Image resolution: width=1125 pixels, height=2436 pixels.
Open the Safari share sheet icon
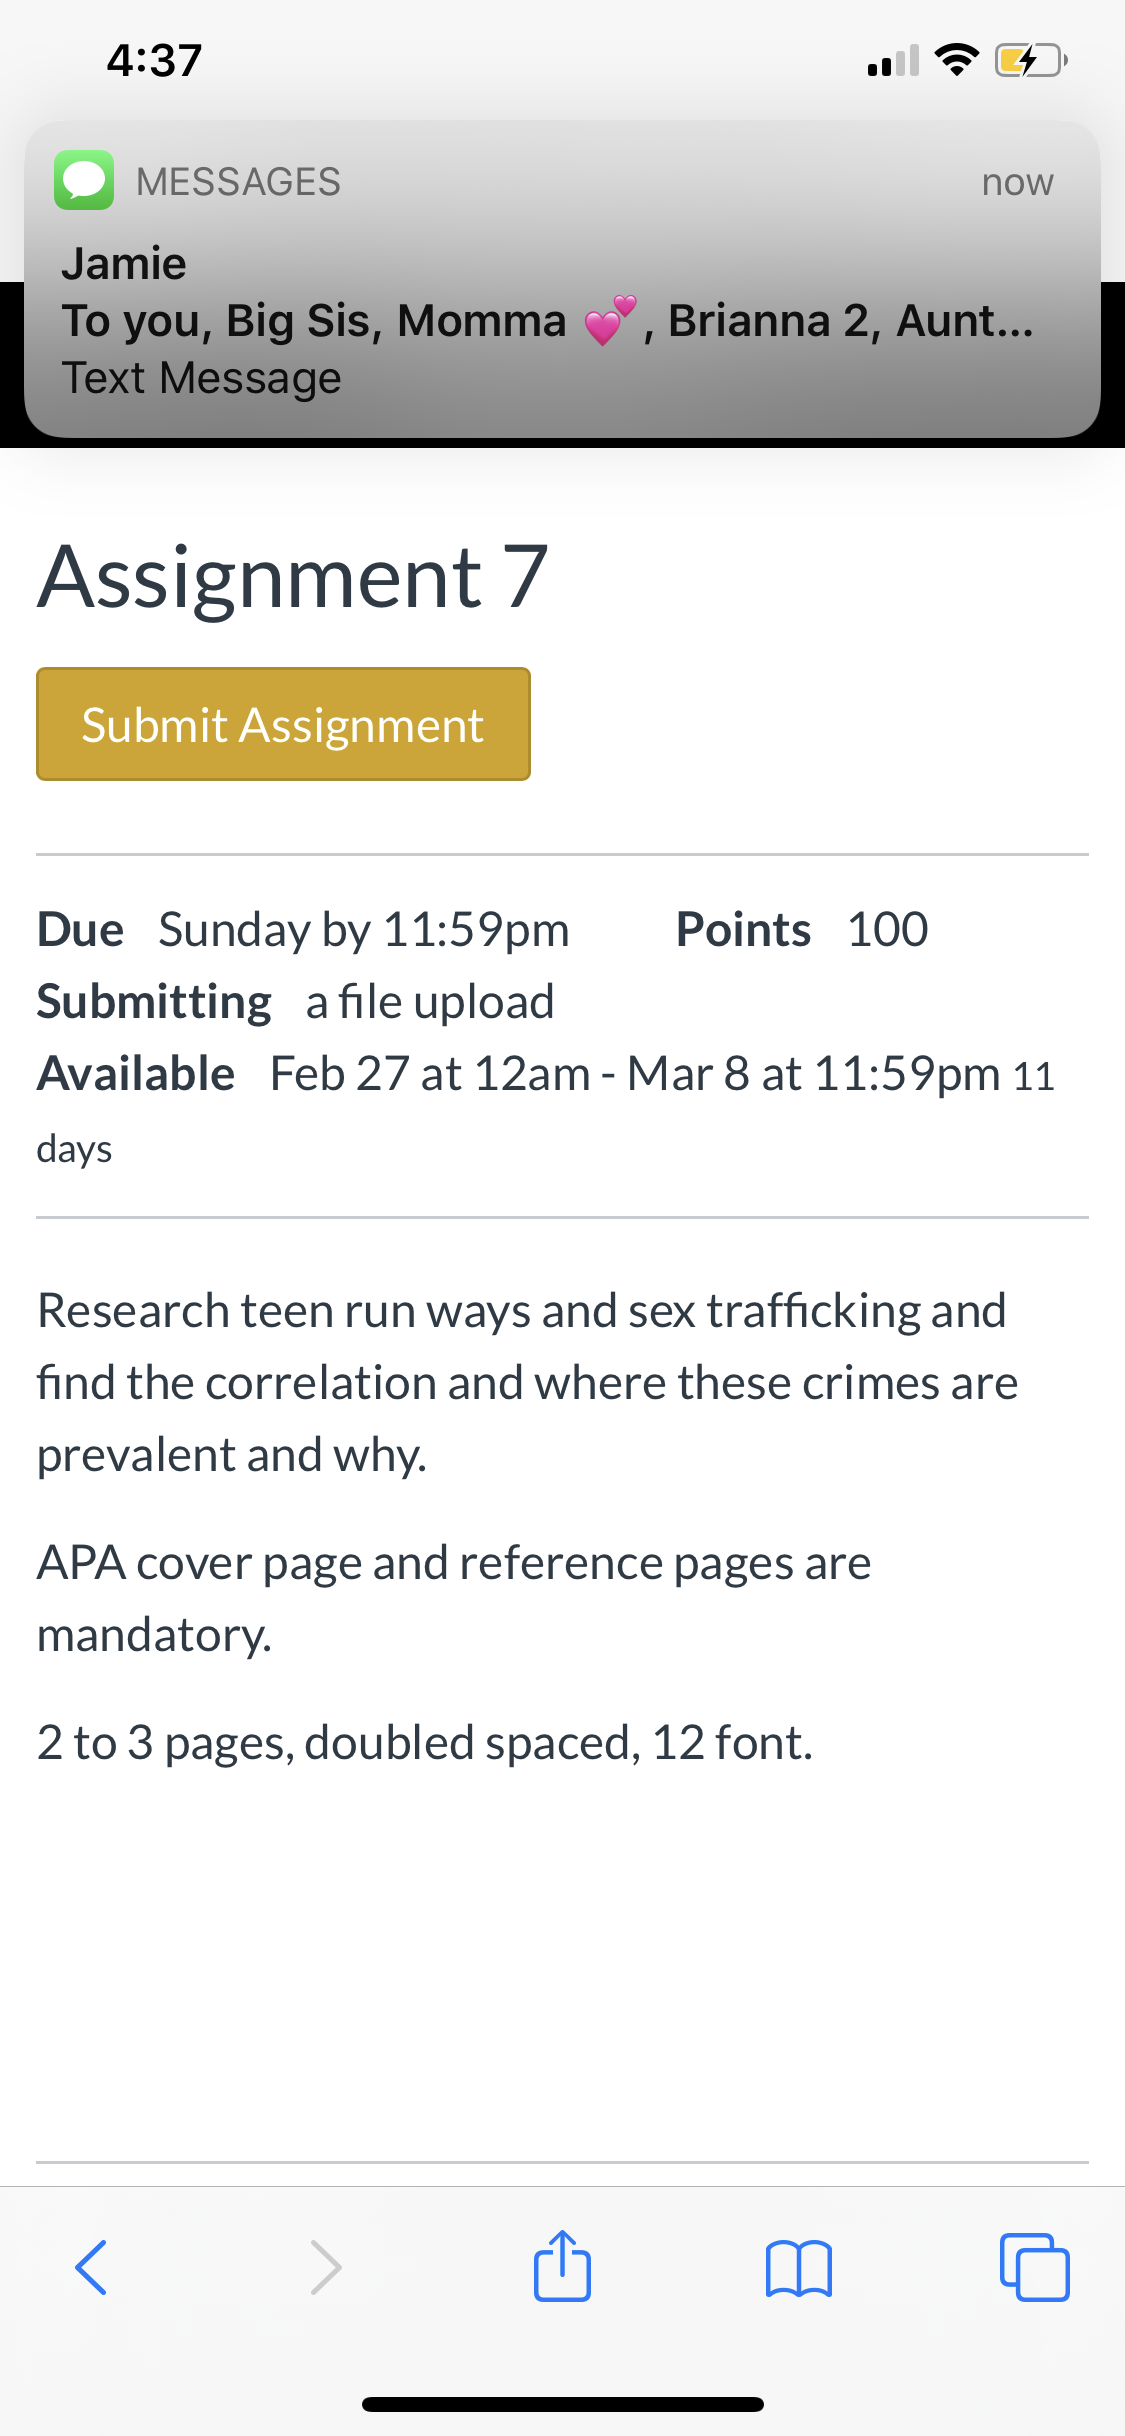562,2265
